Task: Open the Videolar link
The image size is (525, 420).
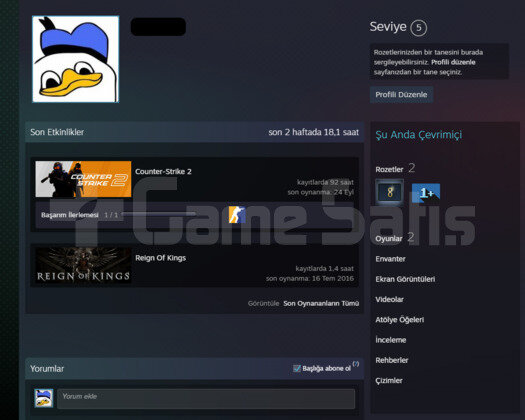Action: pos(389,299)
